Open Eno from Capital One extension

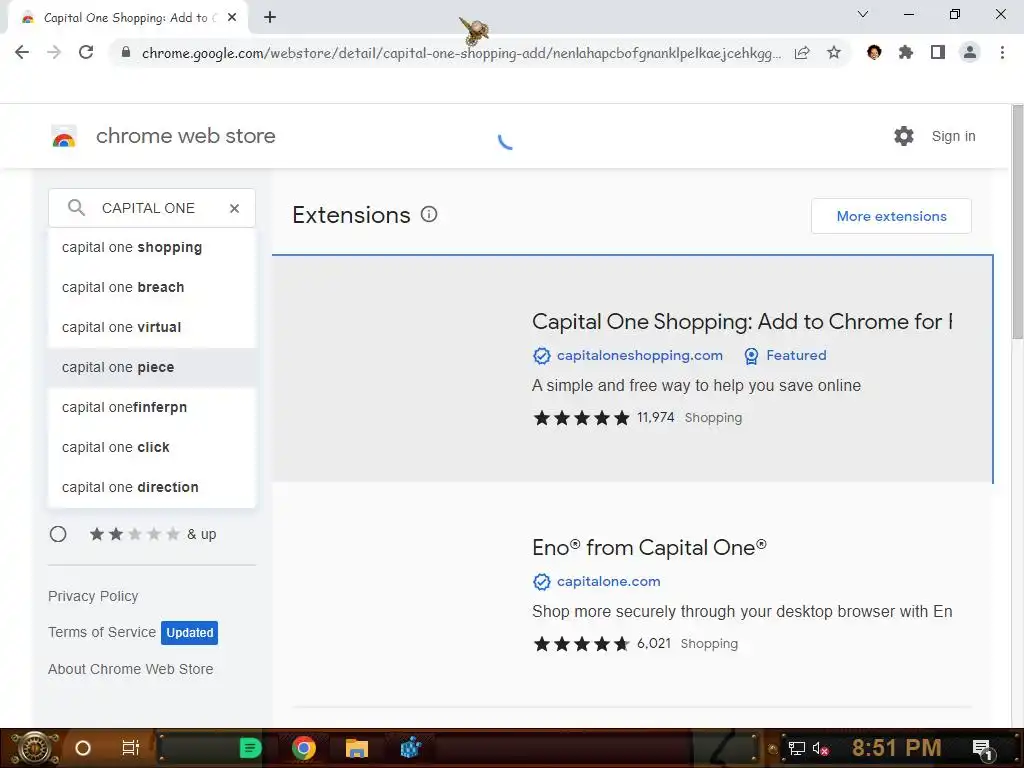[649, 547]
